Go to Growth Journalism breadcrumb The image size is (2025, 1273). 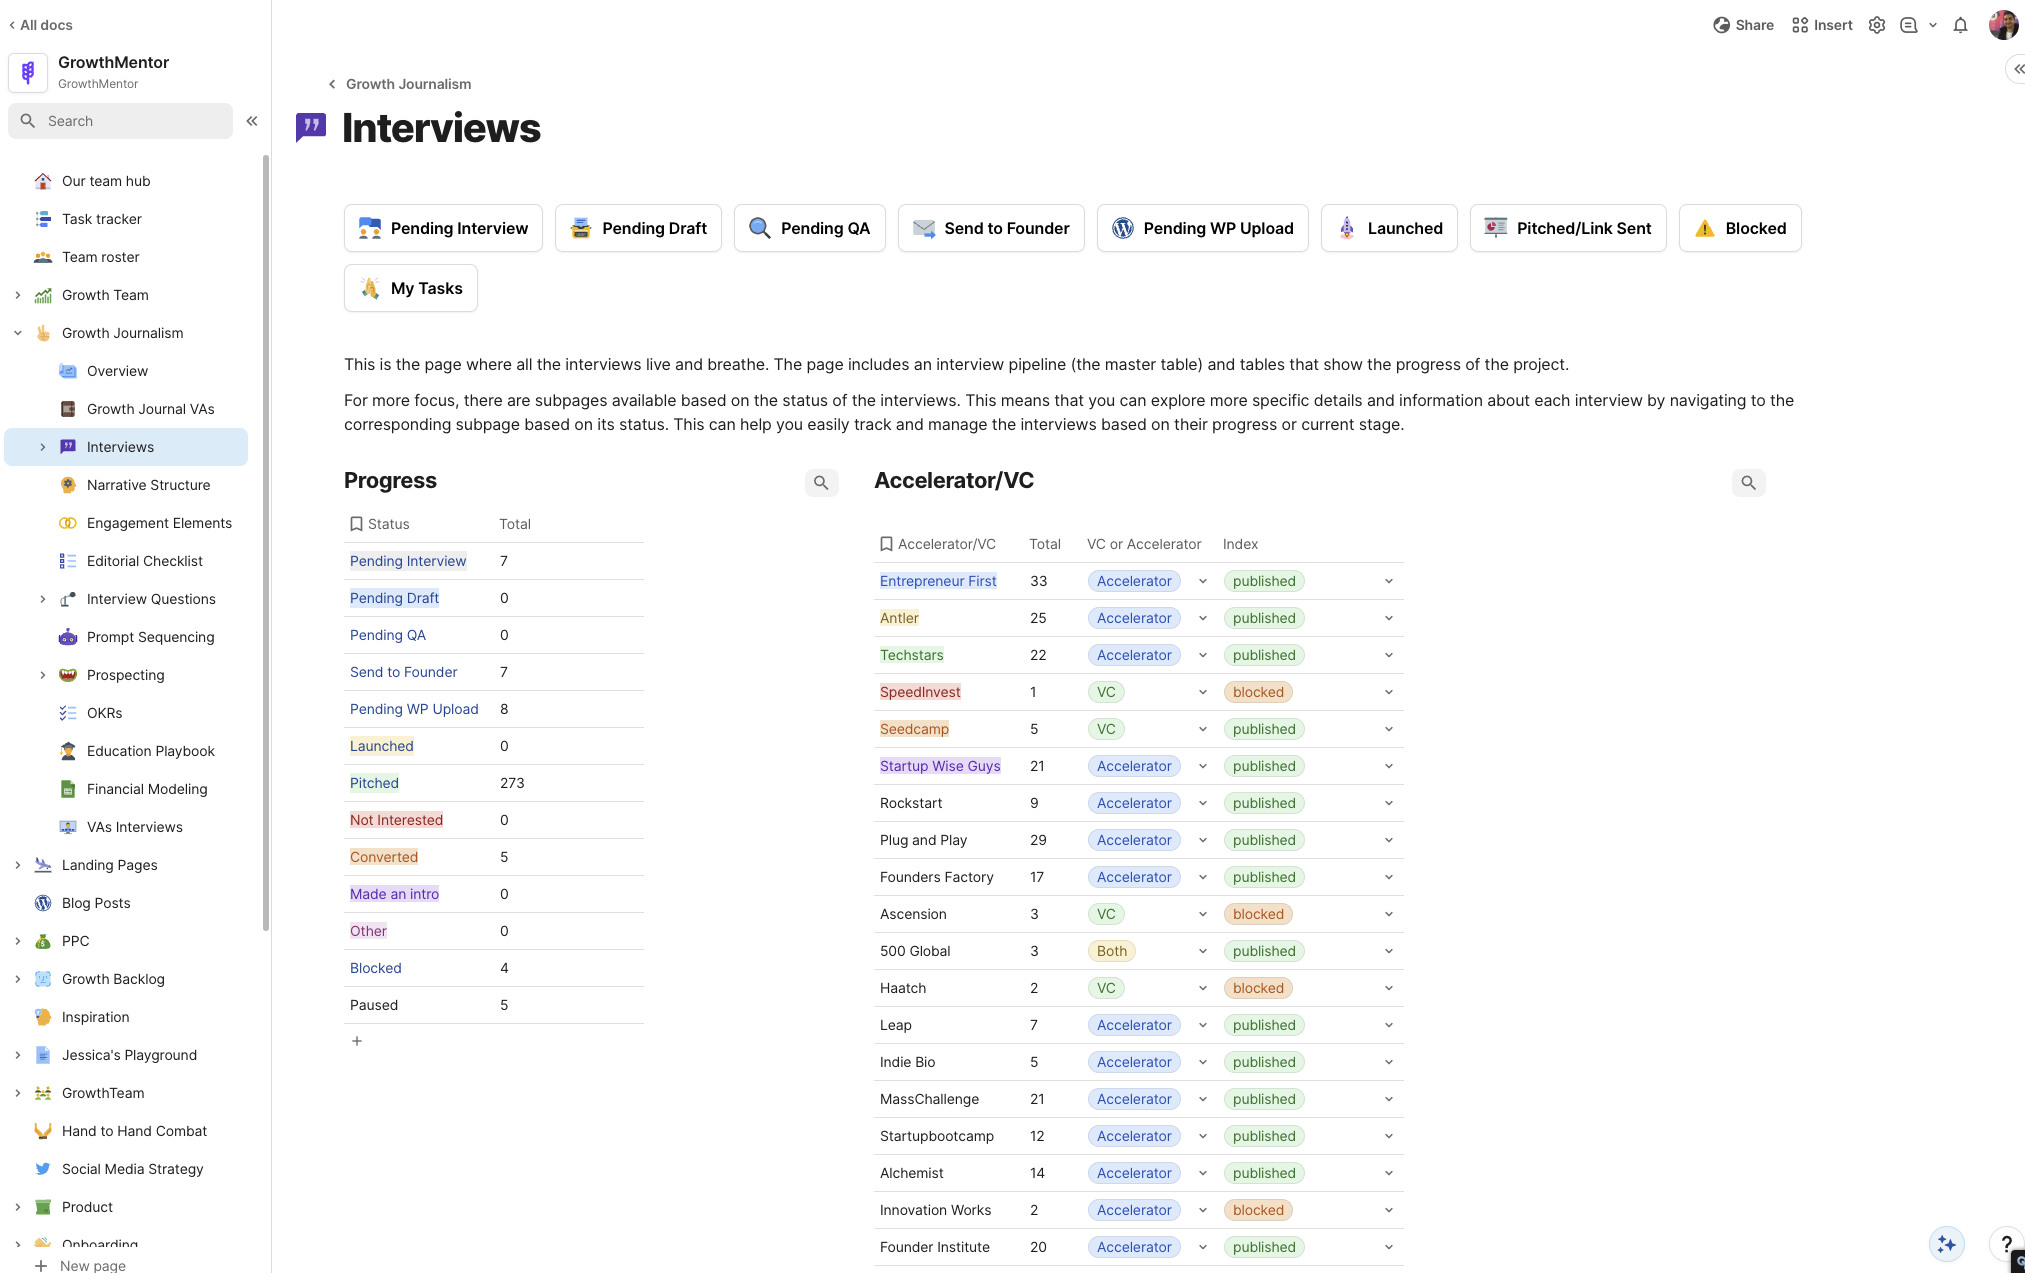408,84
